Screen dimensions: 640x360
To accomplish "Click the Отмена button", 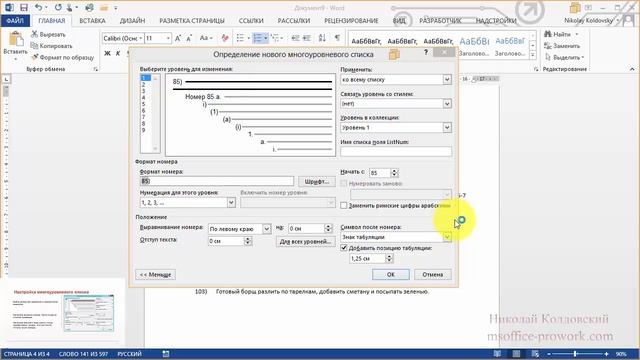I will point(433,274).
